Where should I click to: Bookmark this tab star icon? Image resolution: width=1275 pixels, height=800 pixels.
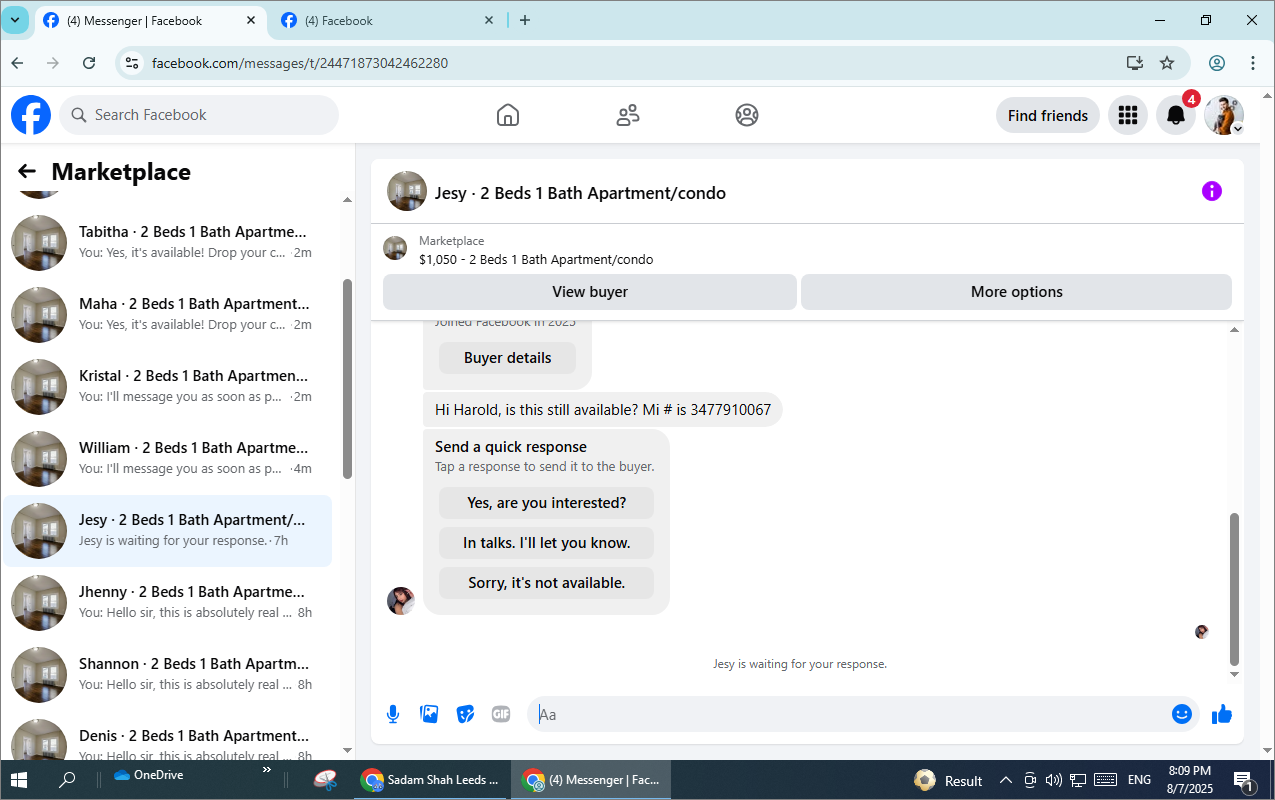[x=1167, y=63]
